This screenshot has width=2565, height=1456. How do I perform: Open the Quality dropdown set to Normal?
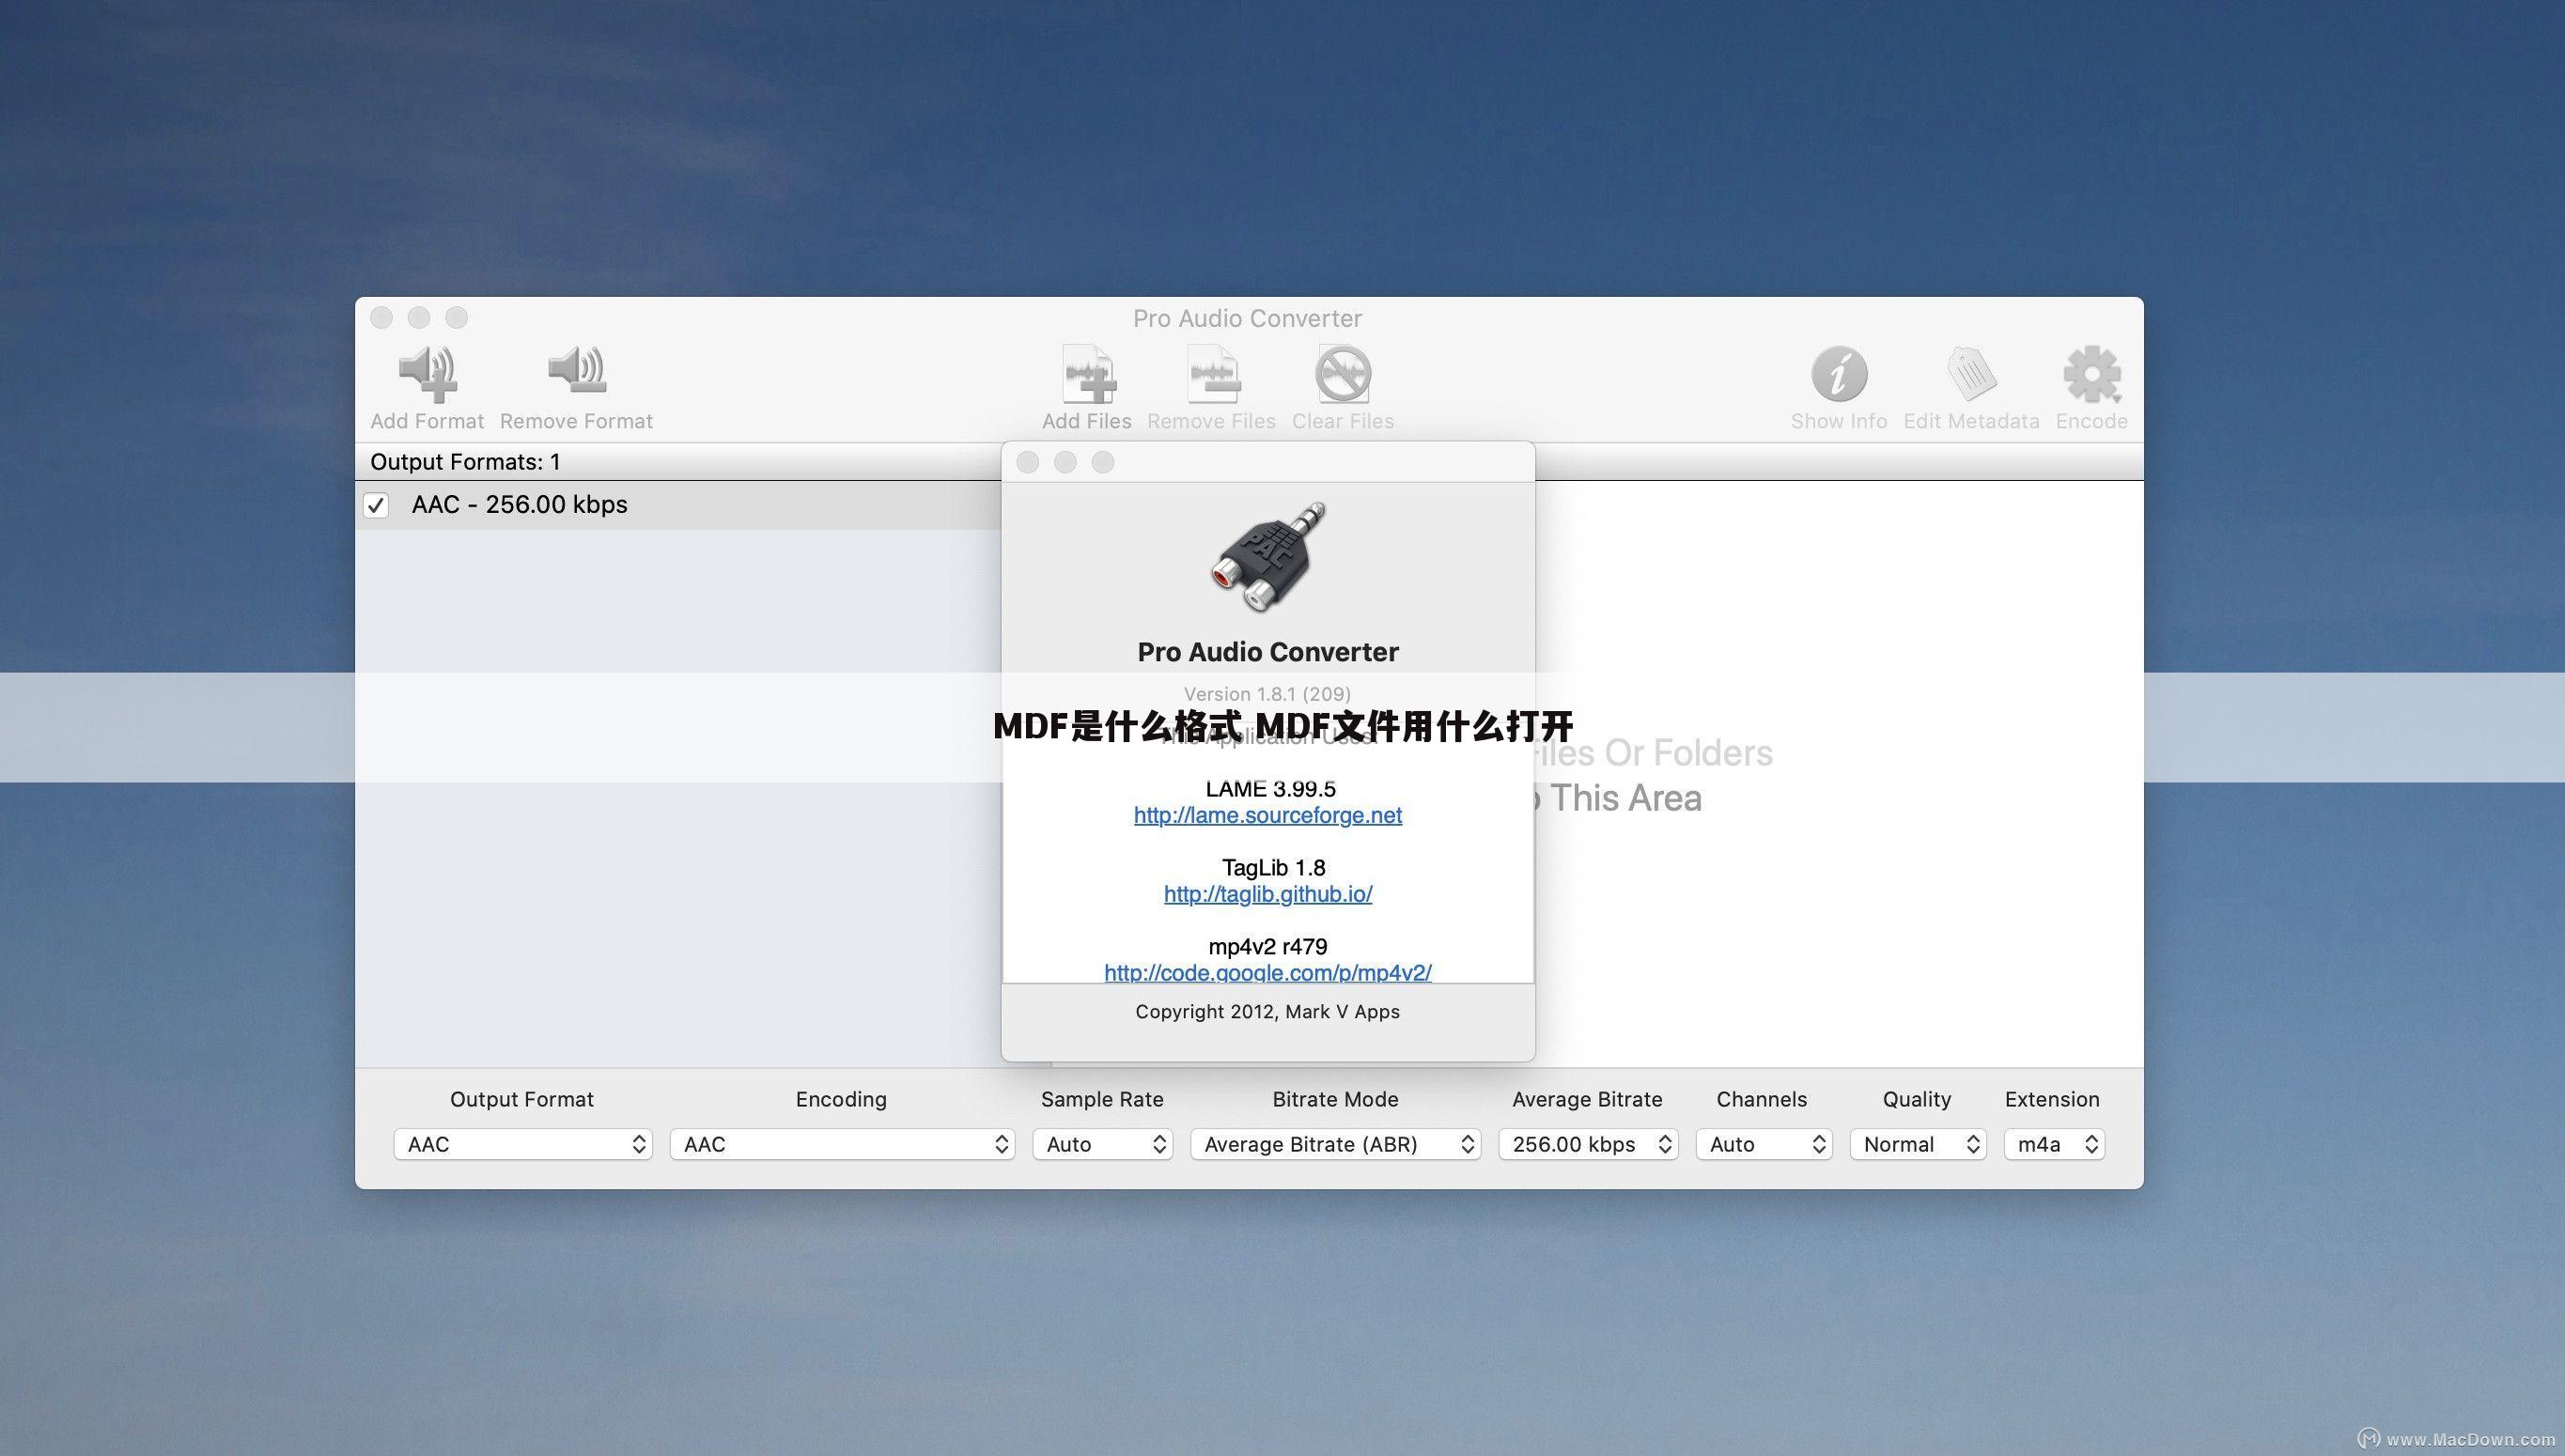coord(1918,1144)
